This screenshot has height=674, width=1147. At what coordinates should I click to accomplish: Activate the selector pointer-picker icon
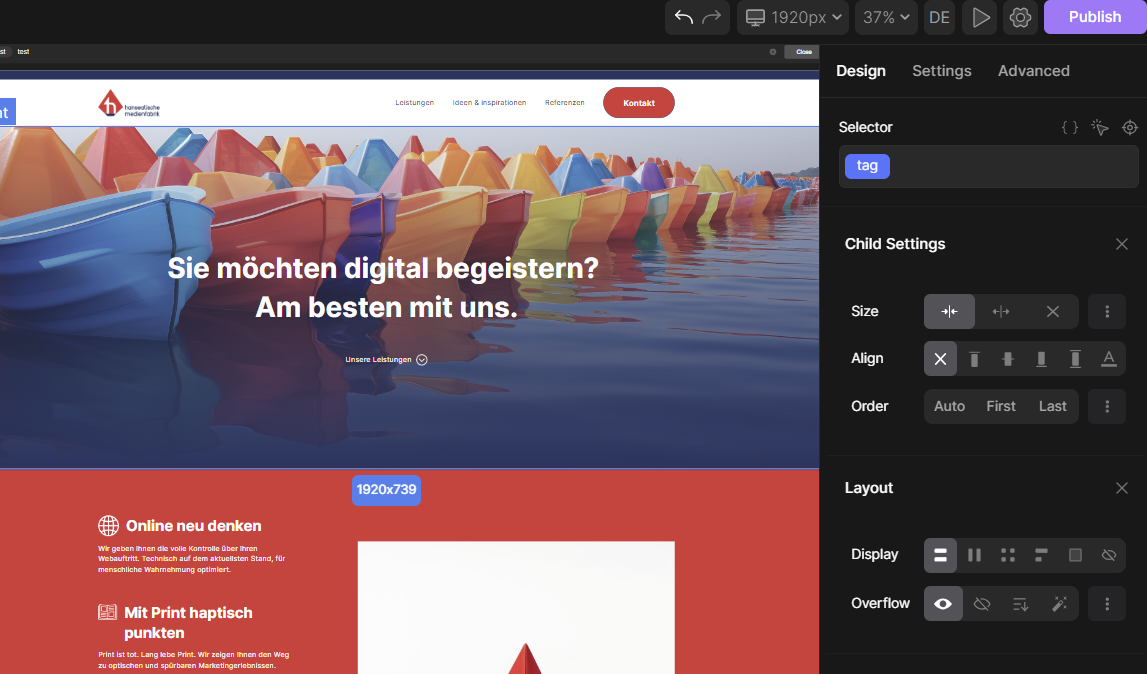click(x=1099, y=127)
